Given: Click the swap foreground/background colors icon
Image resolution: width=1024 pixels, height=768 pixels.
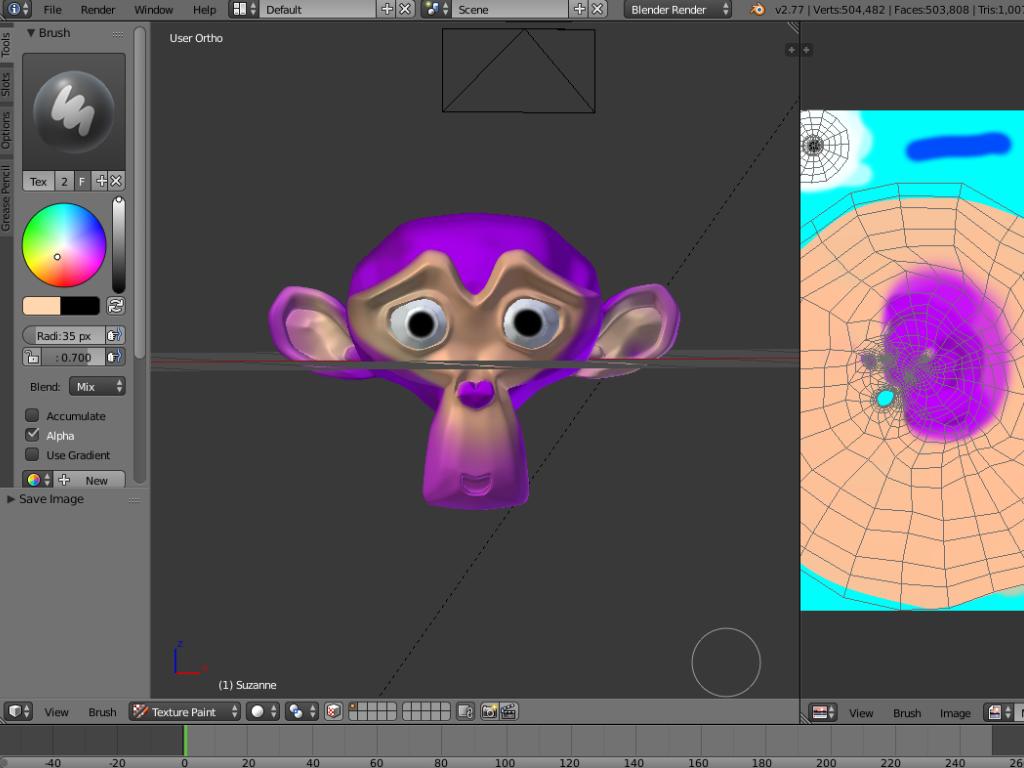Looking at the screenshot, I should (x=116, y=306).
